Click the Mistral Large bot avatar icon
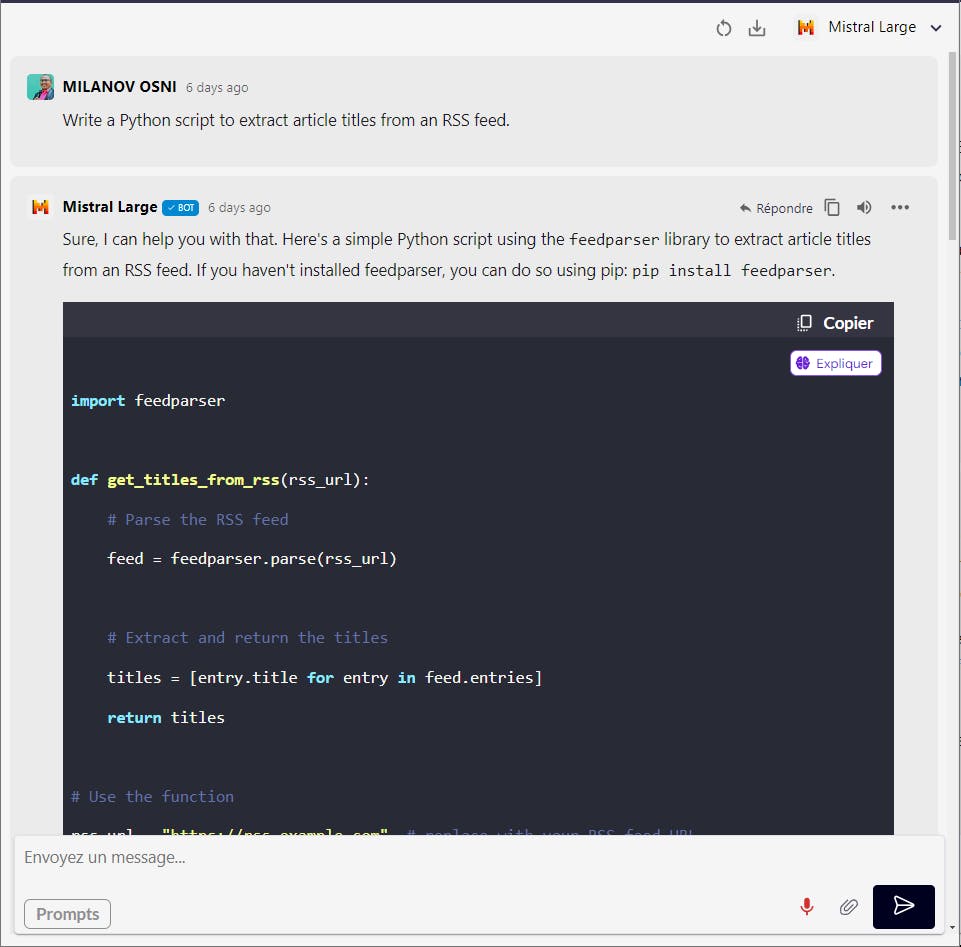This screenshot has height=947, width=961. 40,207
